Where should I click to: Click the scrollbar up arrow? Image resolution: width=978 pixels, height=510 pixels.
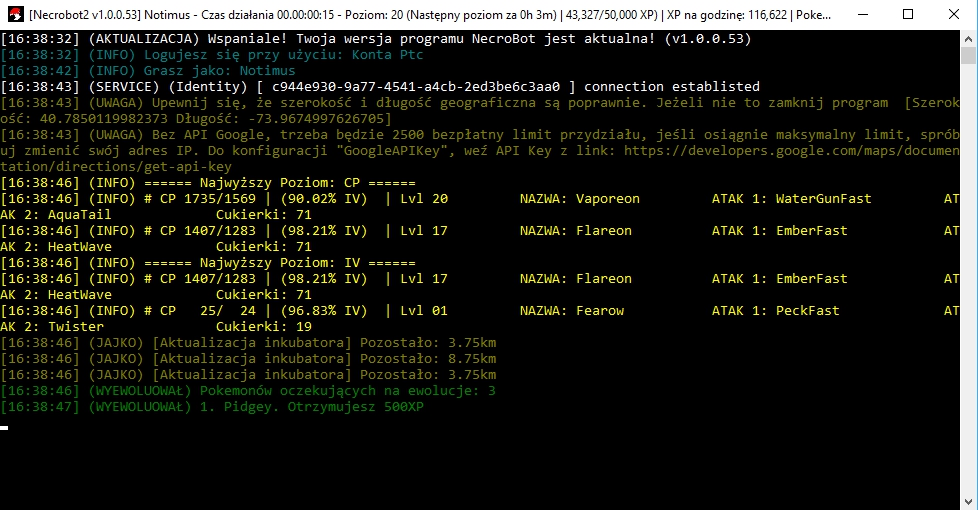point(968,37)
